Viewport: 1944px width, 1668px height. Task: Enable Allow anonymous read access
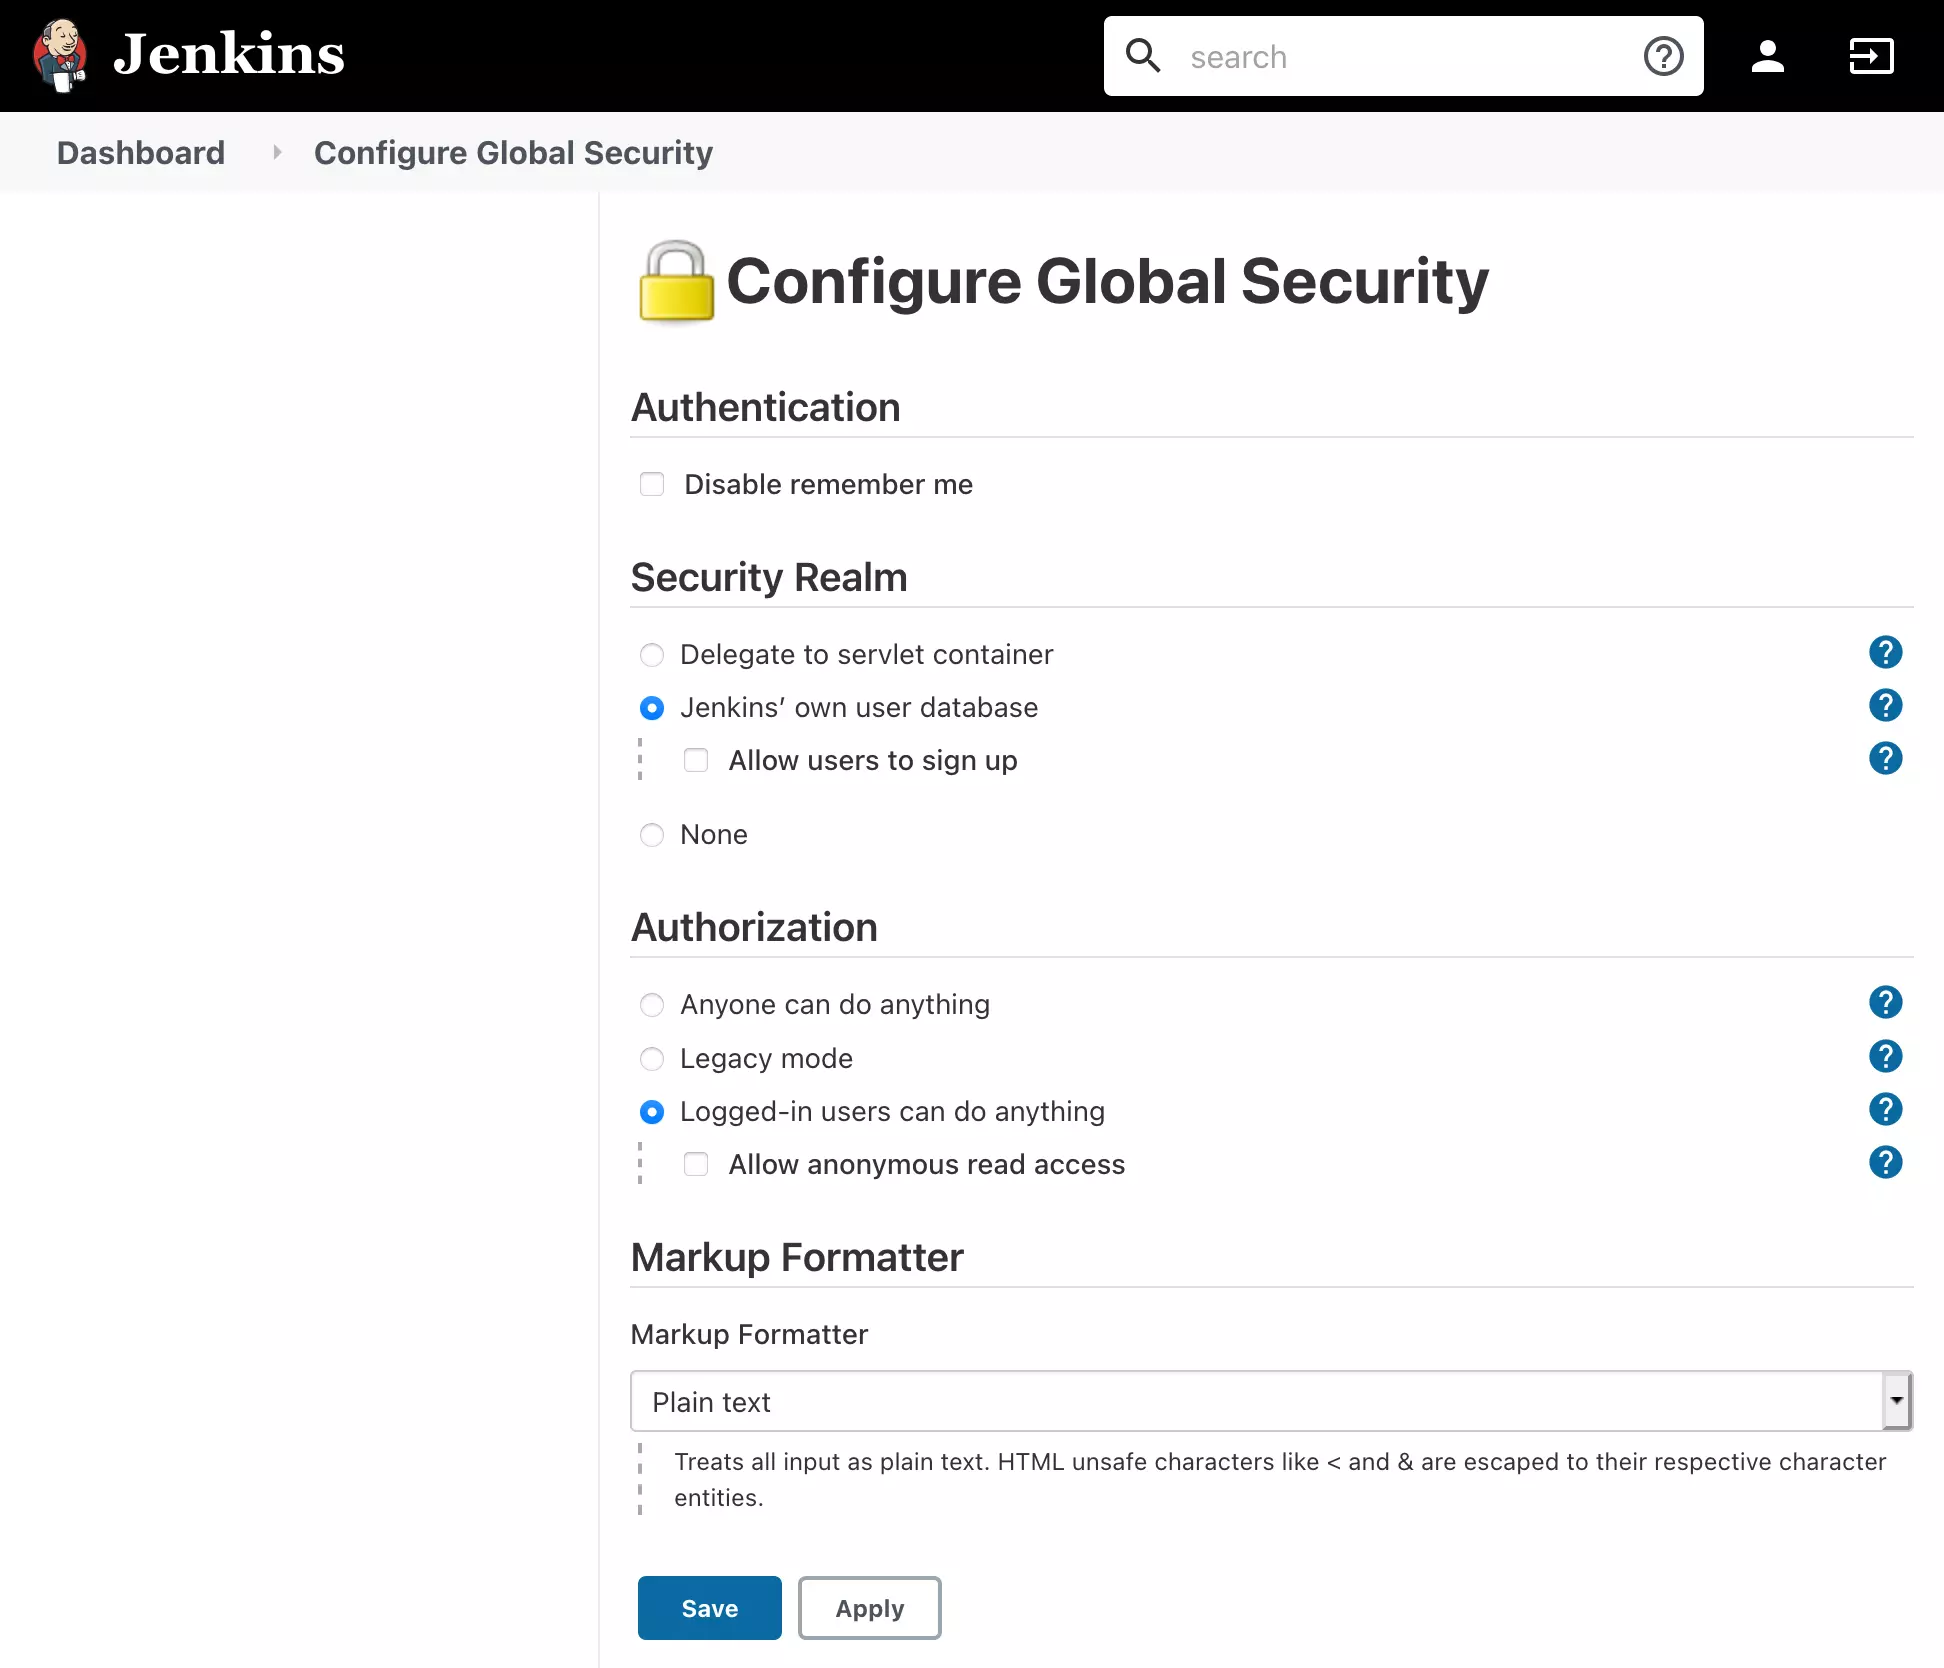pos(696,1164)
